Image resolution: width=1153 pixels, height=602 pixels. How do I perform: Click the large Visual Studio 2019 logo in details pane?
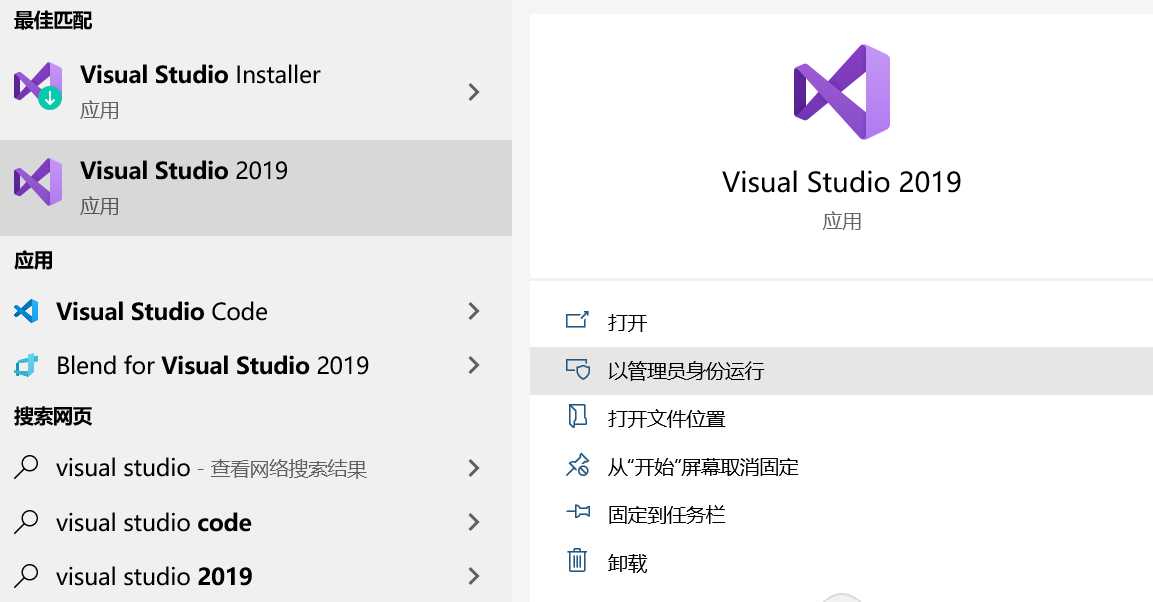[842, 92]
